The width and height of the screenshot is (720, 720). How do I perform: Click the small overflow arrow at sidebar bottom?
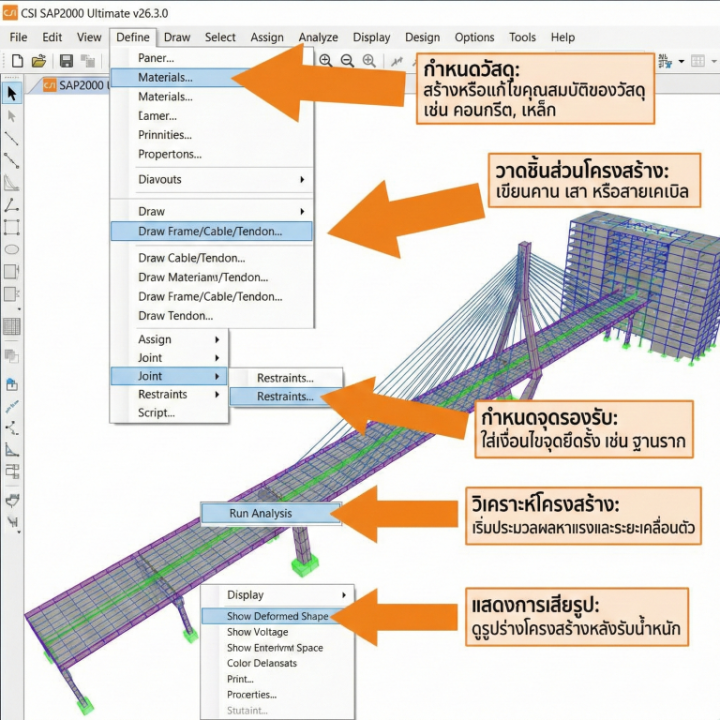[x=19, y=532]
